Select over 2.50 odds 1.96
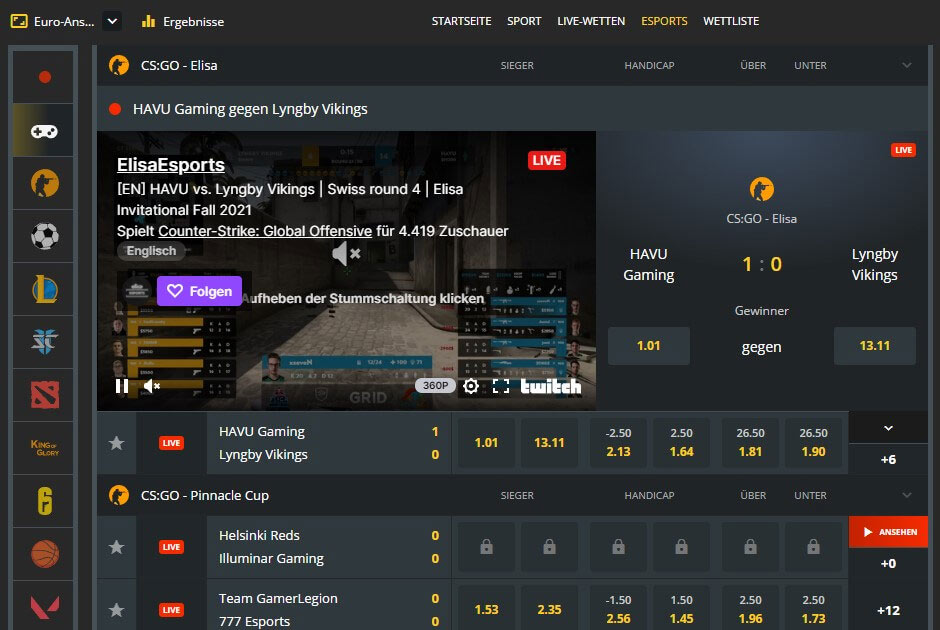The width and height of the screenshot is (940, 630). tap(750, 609)
